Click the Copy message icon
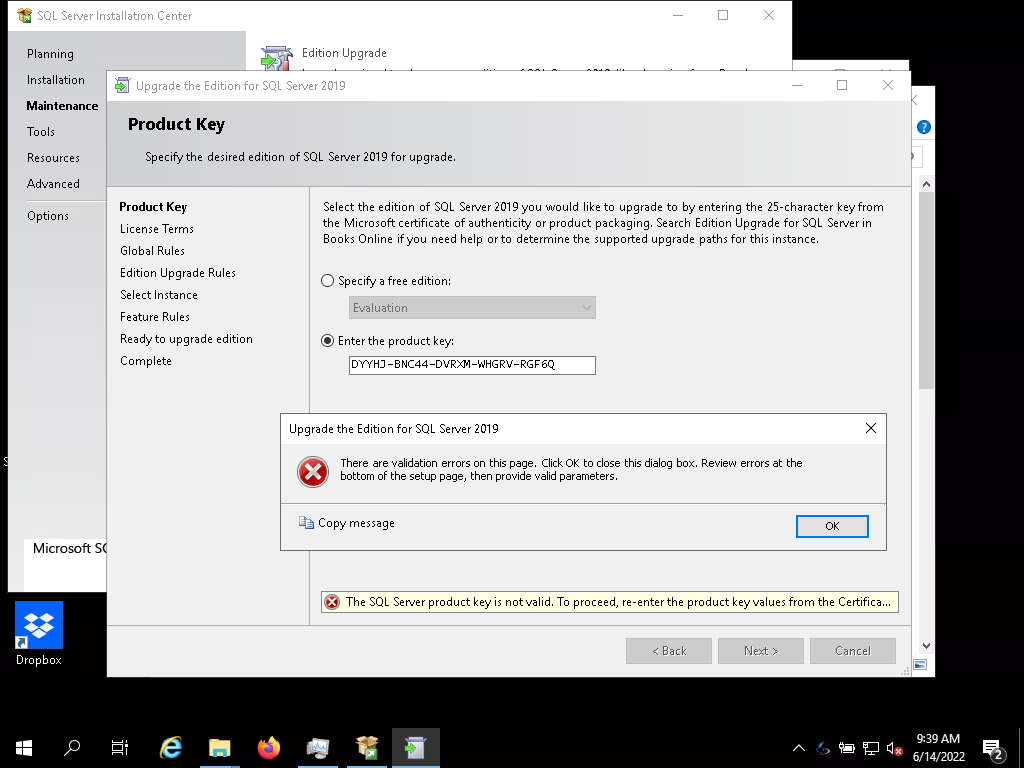The image size is (1024, 768). [x=306, y=523]
